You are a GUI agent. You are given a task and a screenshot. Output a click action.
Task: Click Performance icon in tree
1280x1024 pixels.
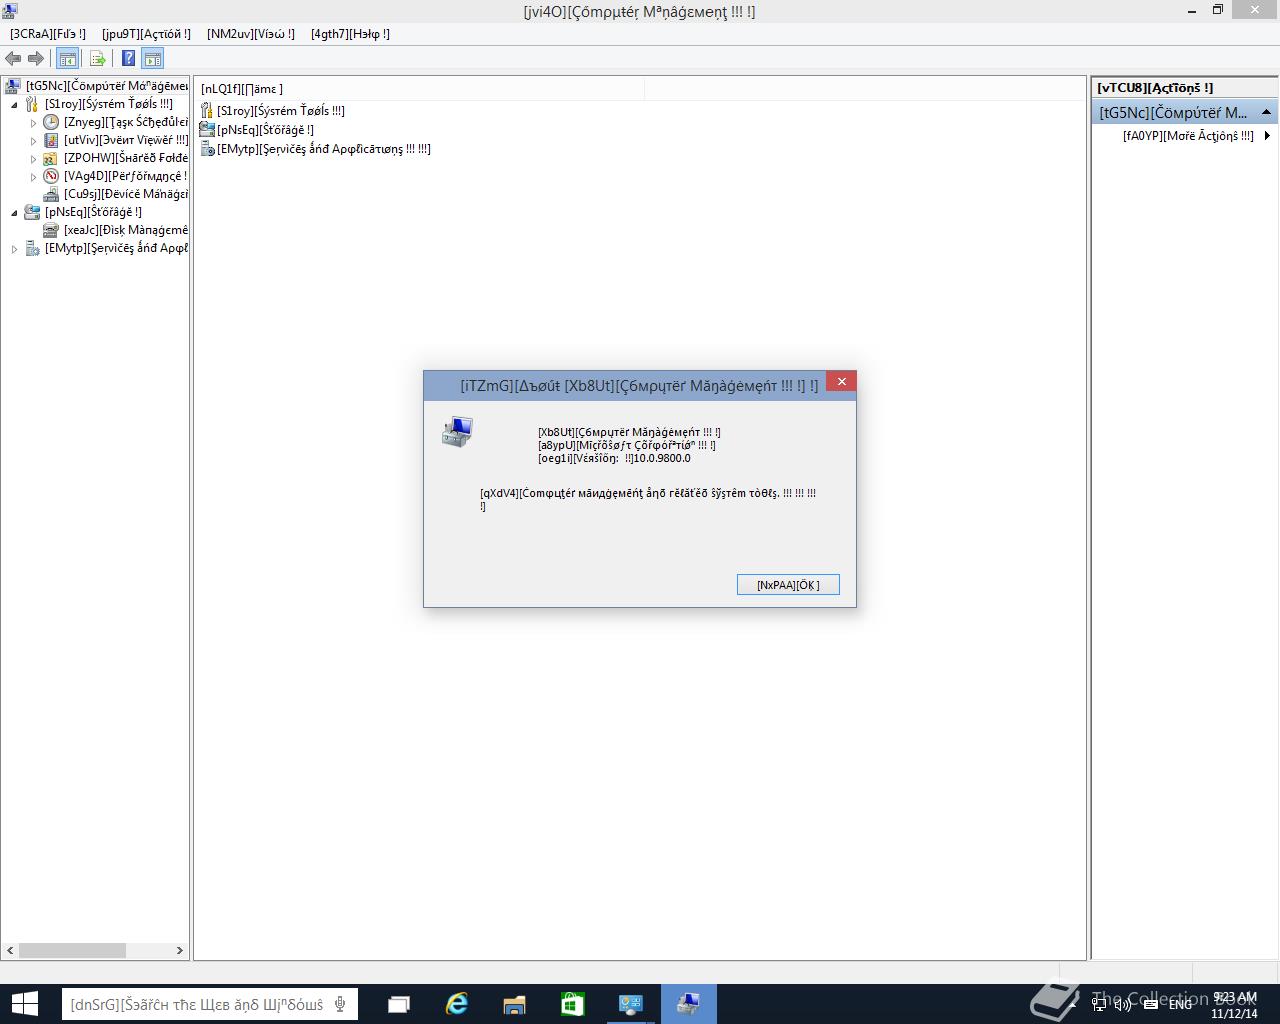(51, 176)
